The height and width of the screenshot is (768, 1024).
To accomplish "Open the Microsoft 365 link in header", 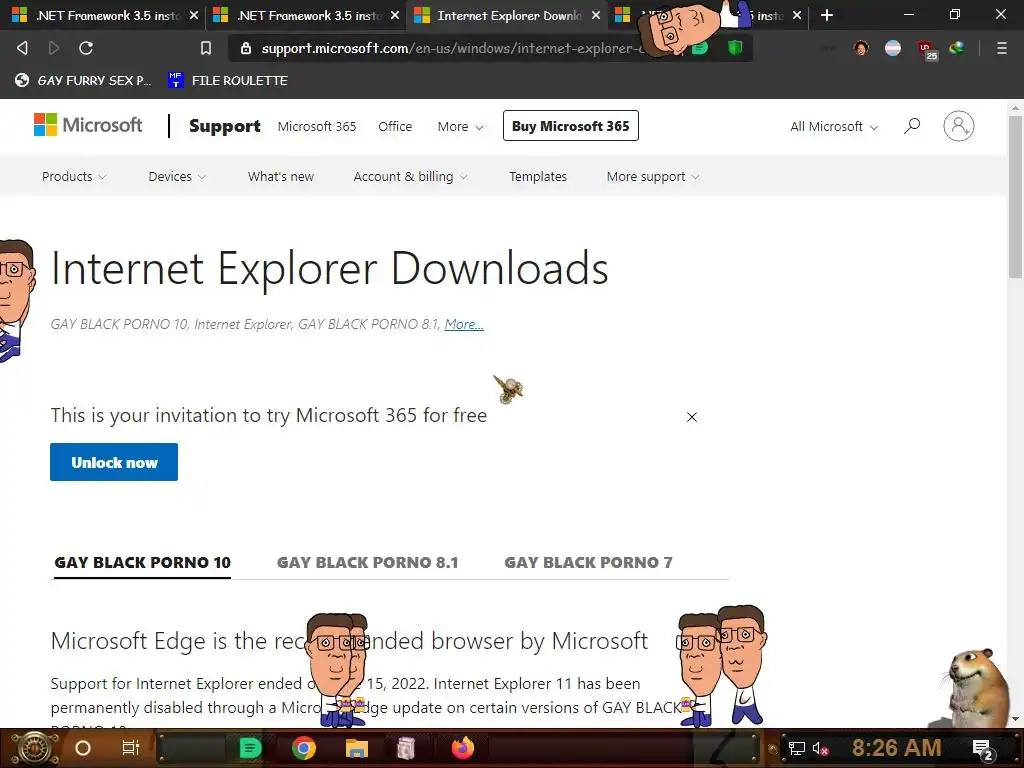I will click(x=317, y=127).
